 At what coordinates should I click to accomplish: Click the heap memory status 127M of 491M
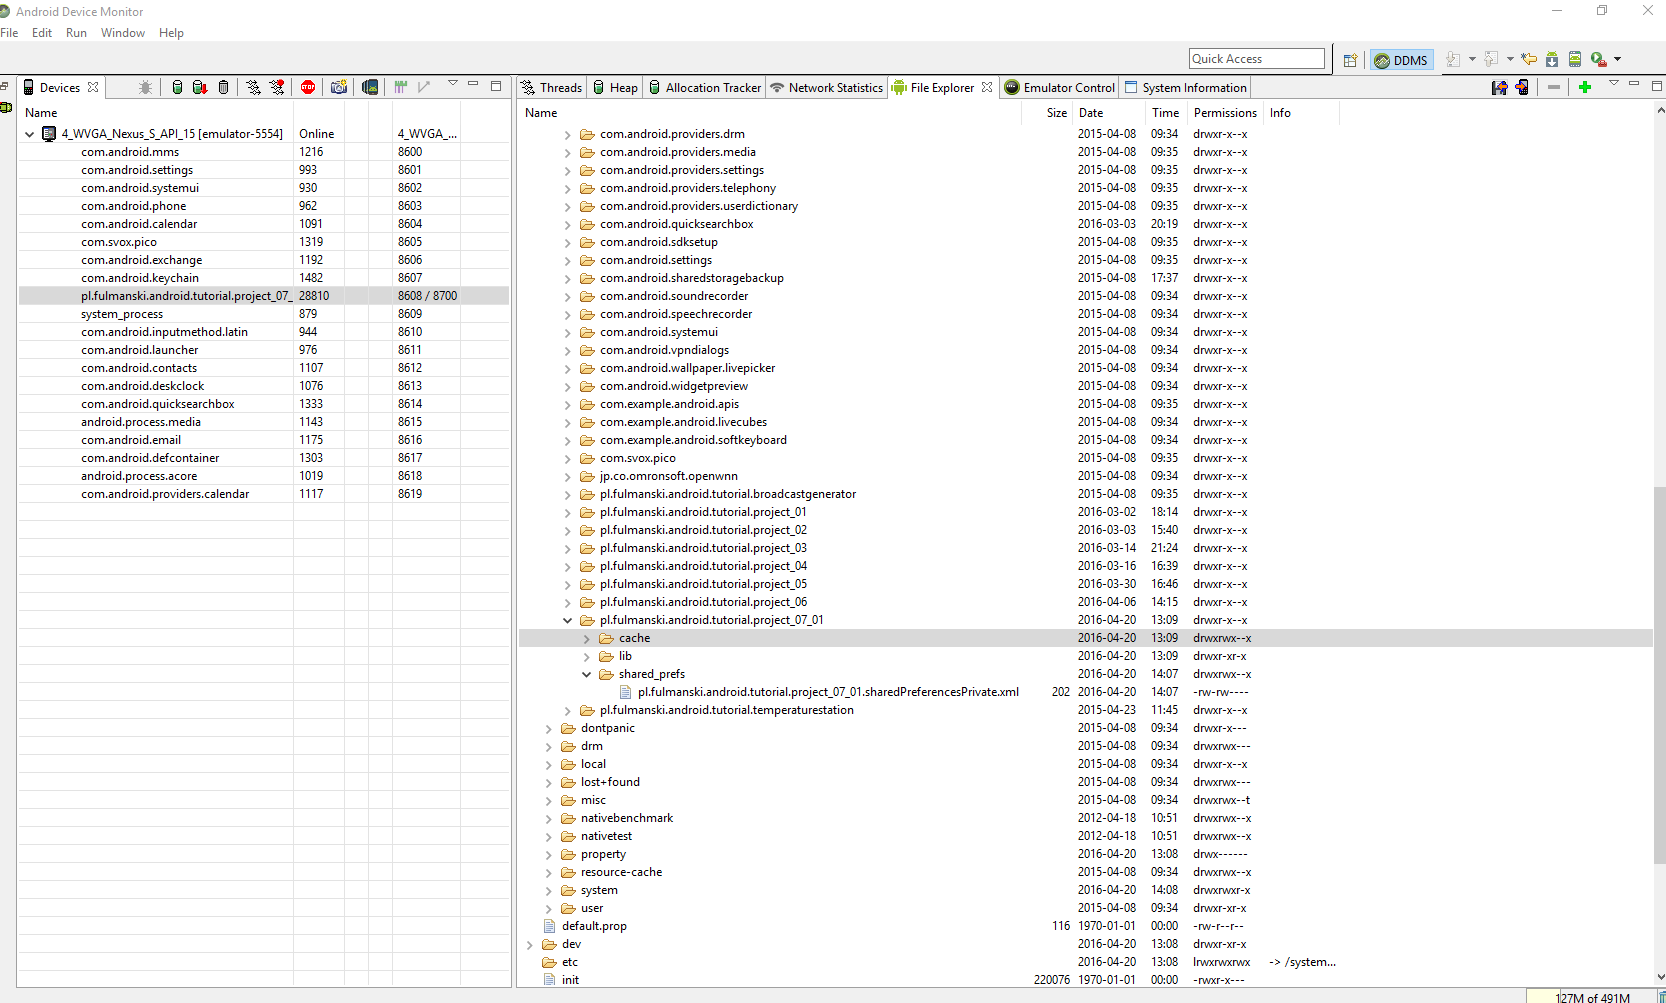point(1592,997)
